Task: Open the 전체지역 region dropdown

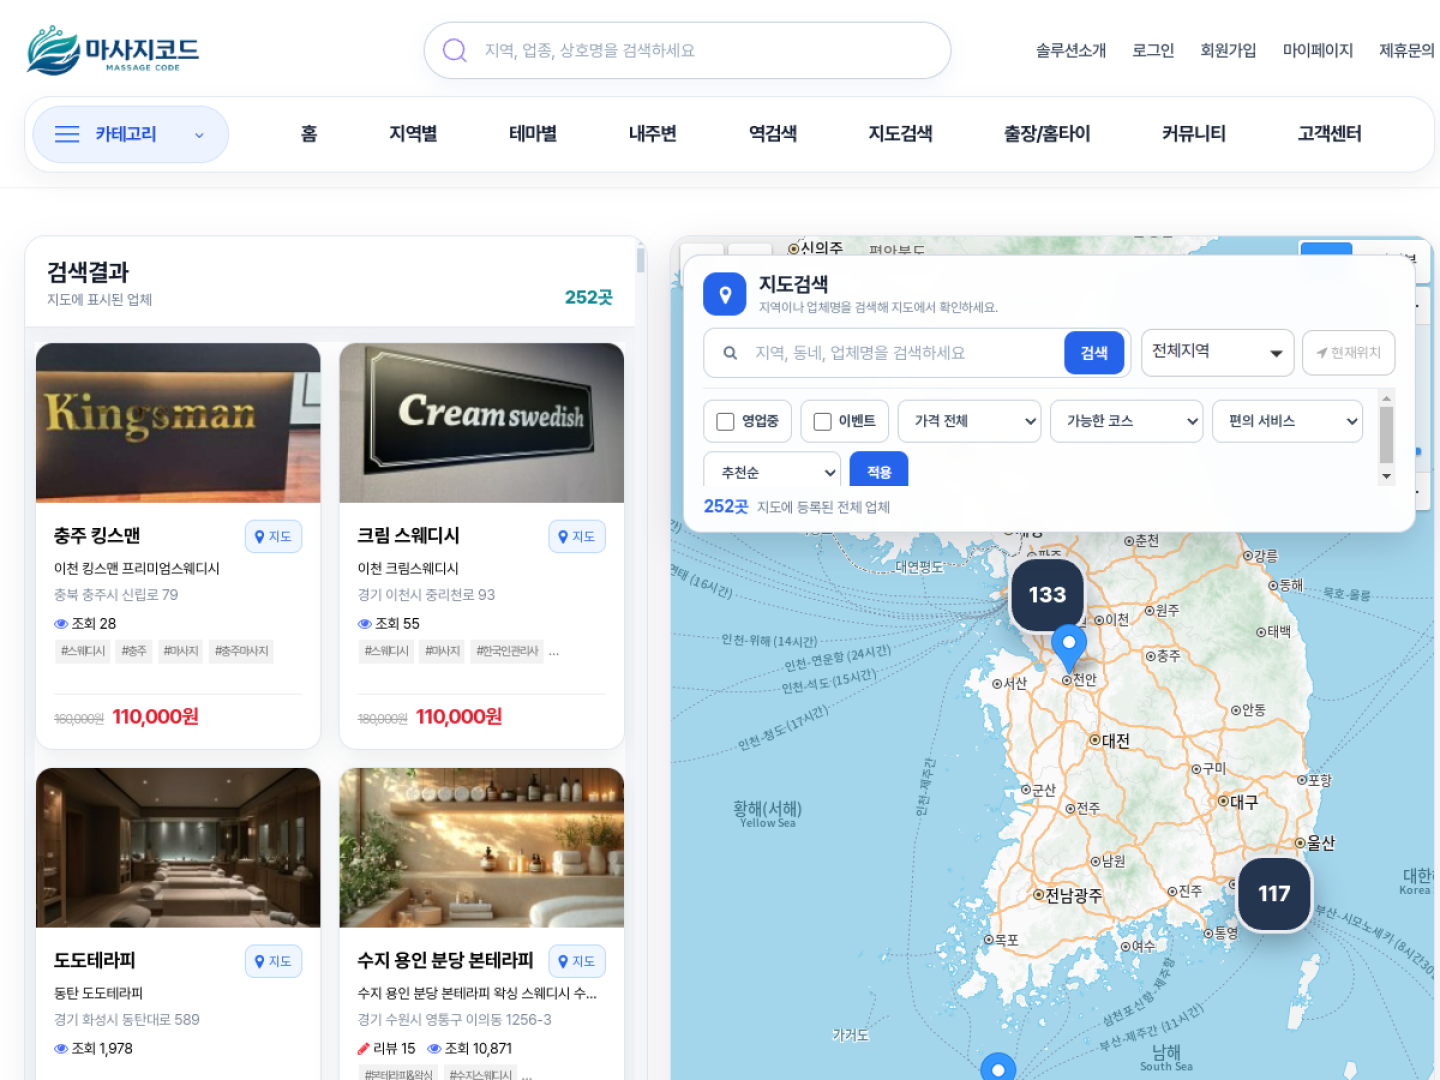Action: tap(1217, 352)
